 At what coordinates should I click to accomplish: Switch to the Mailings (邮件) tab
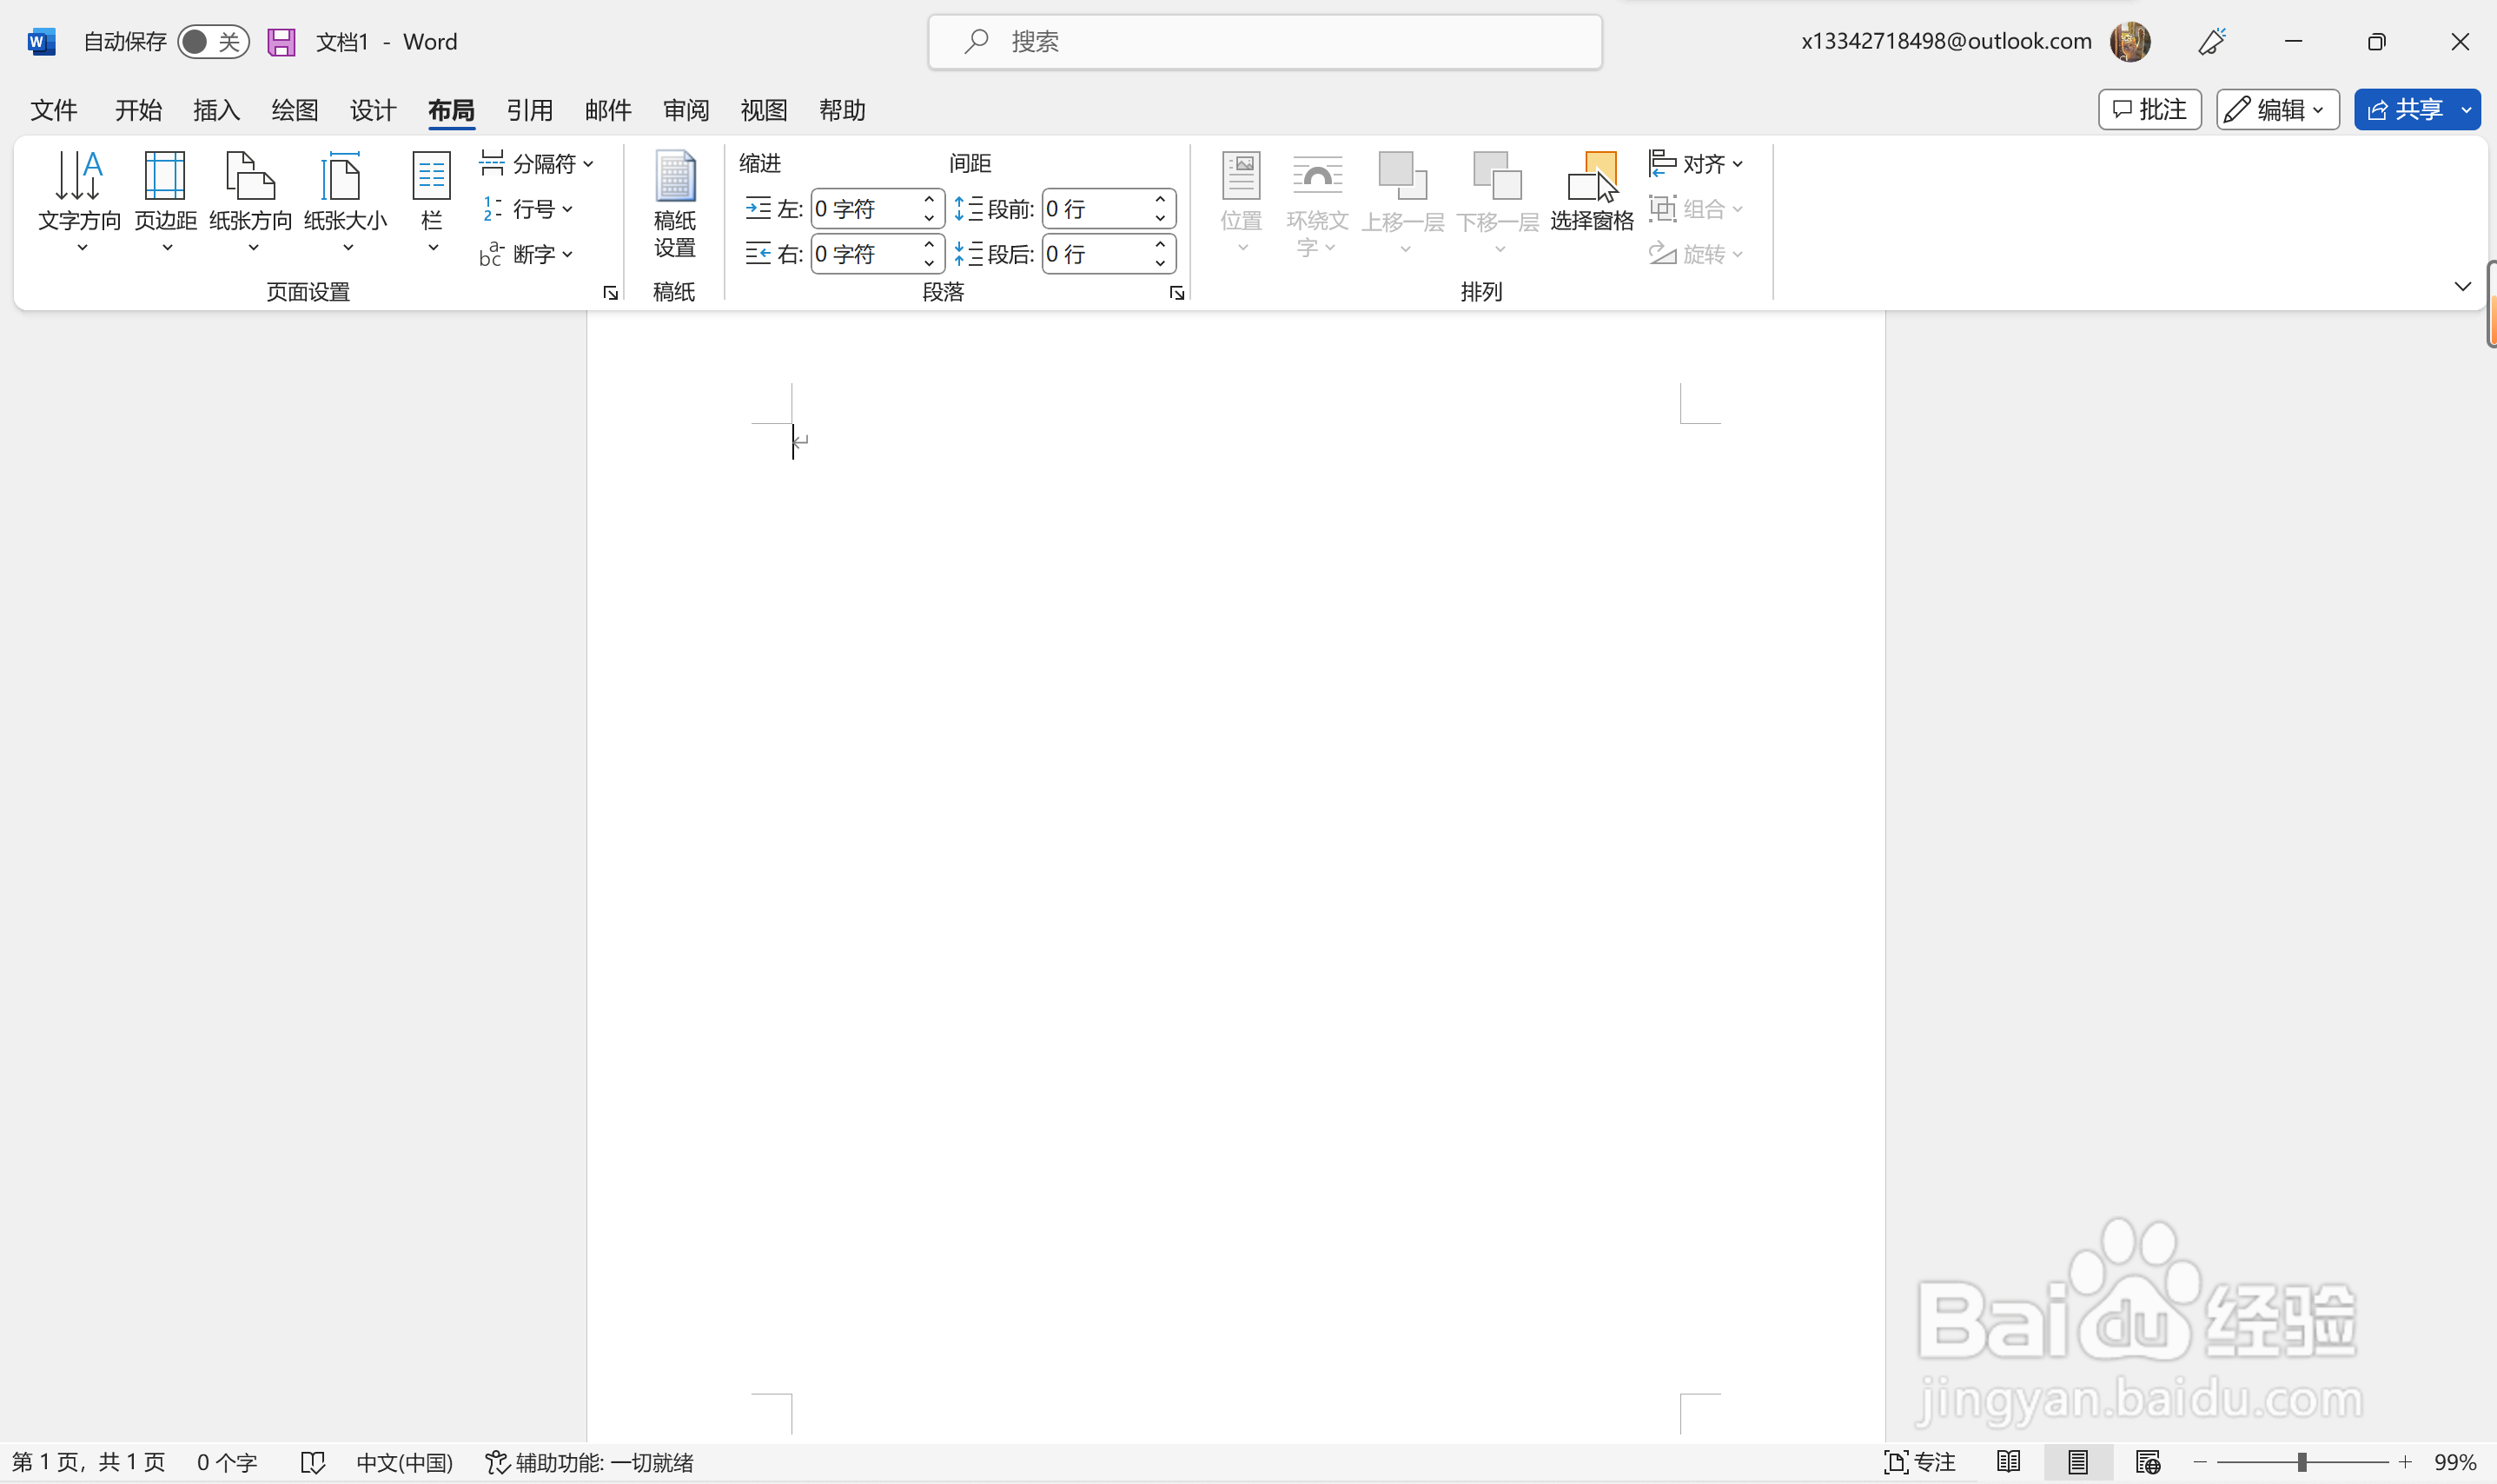click(608, 110)
